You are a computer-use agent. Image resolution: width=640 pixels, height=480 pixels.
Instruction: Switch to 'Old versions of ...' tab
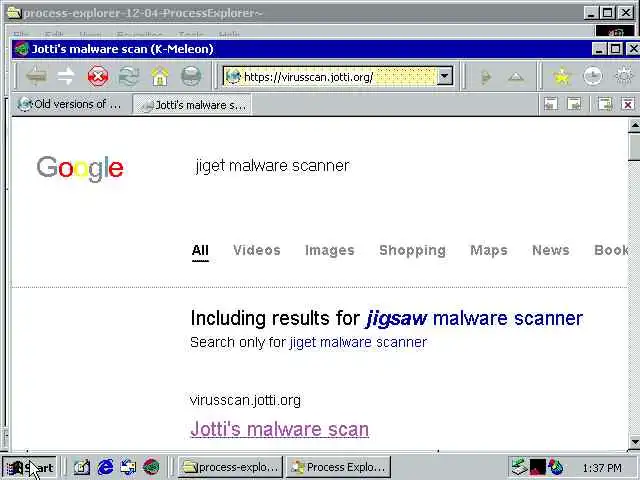70,104
